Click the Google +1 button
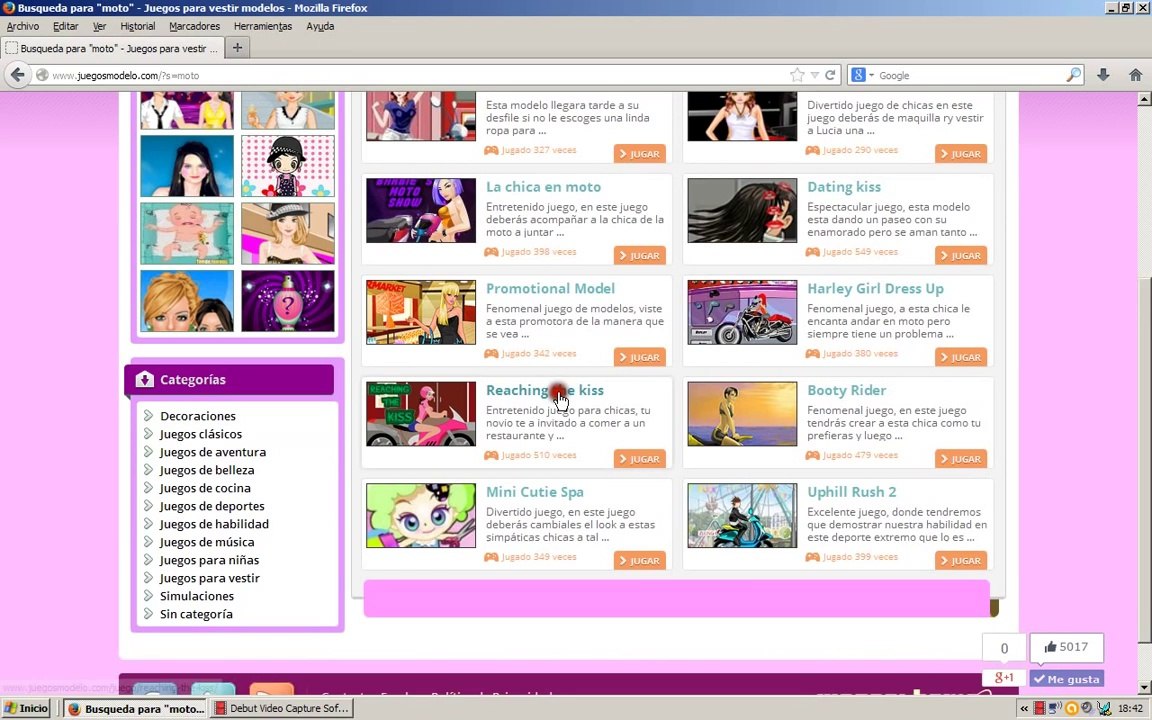Screen dimensions: 1152x720 (x=1004, y=677)
